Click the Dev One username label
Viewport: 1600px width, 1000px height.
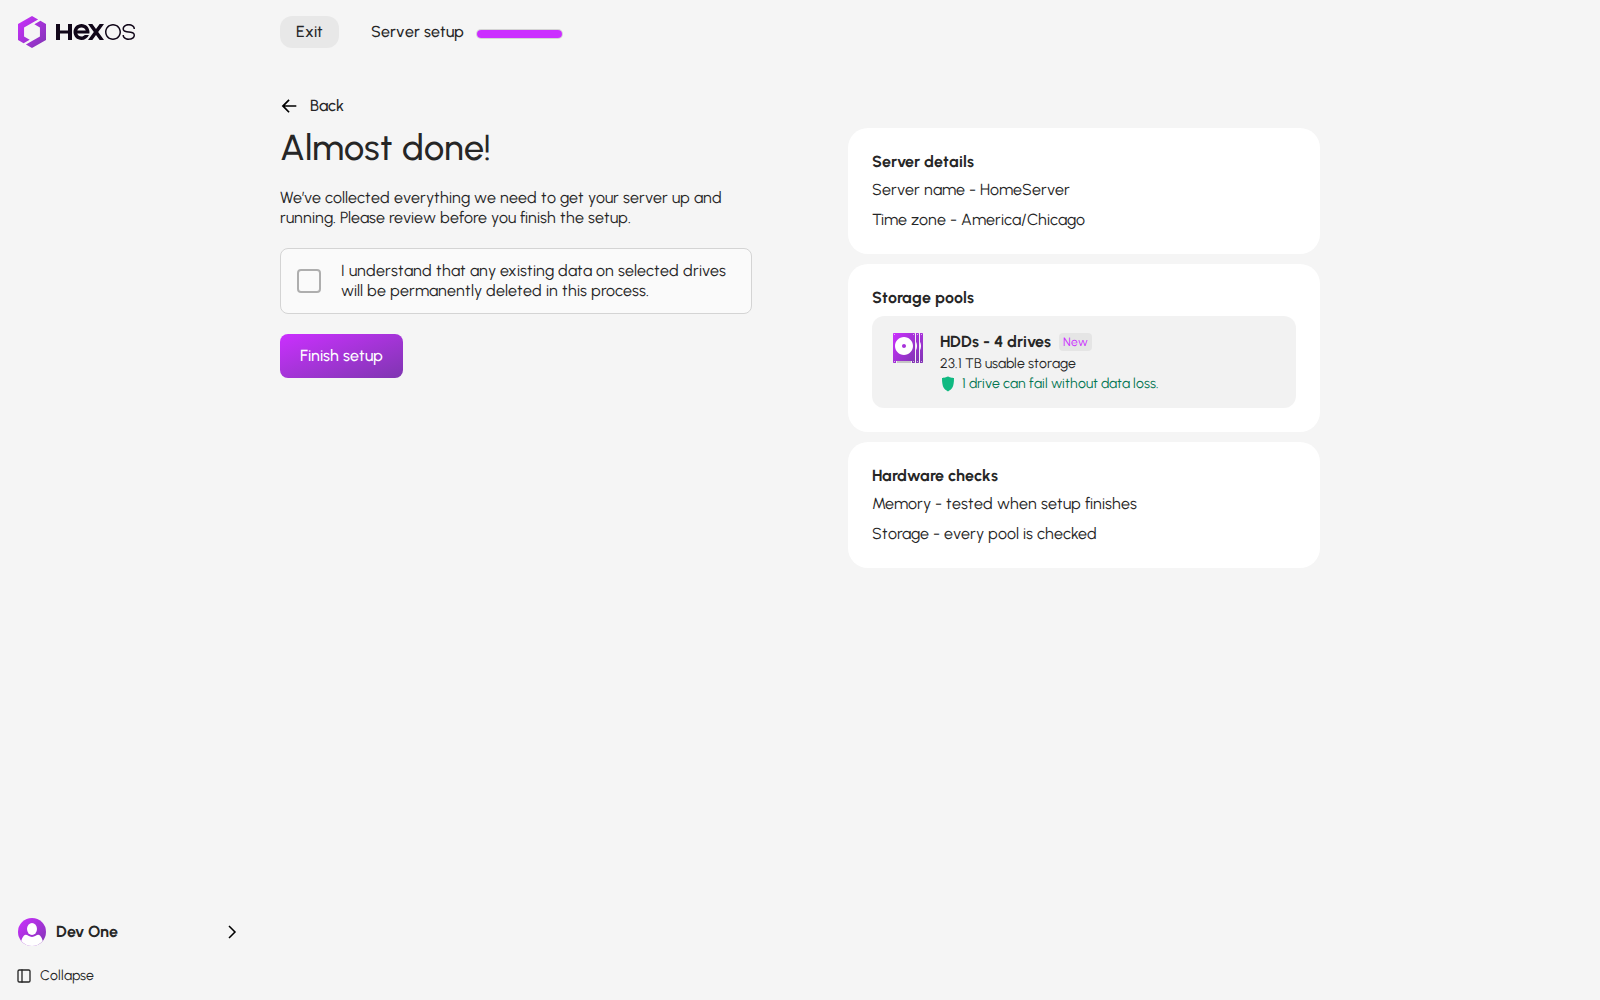pyautogui.click(x=87, y=932)
